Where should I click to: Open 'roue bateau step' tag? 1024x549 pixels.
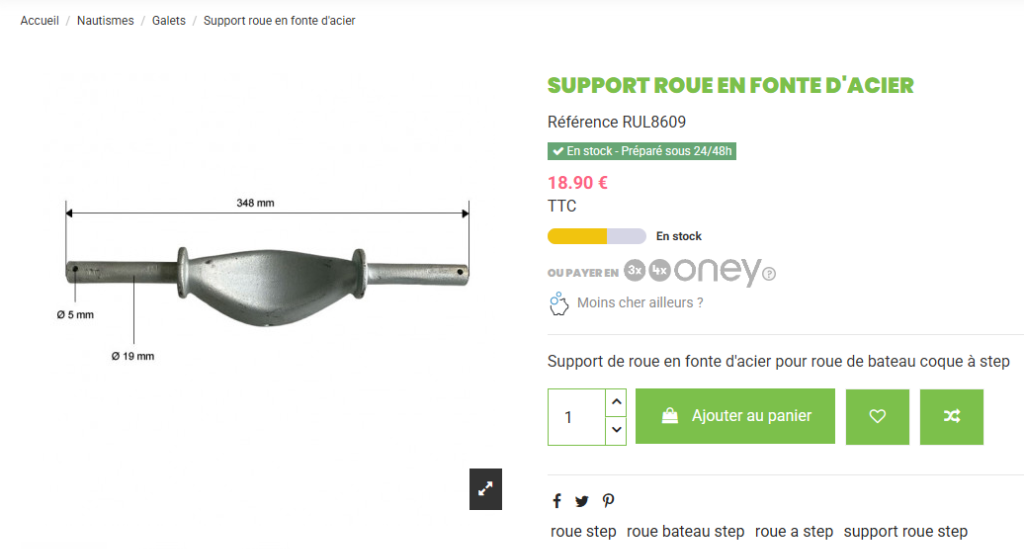coord(685,531)
